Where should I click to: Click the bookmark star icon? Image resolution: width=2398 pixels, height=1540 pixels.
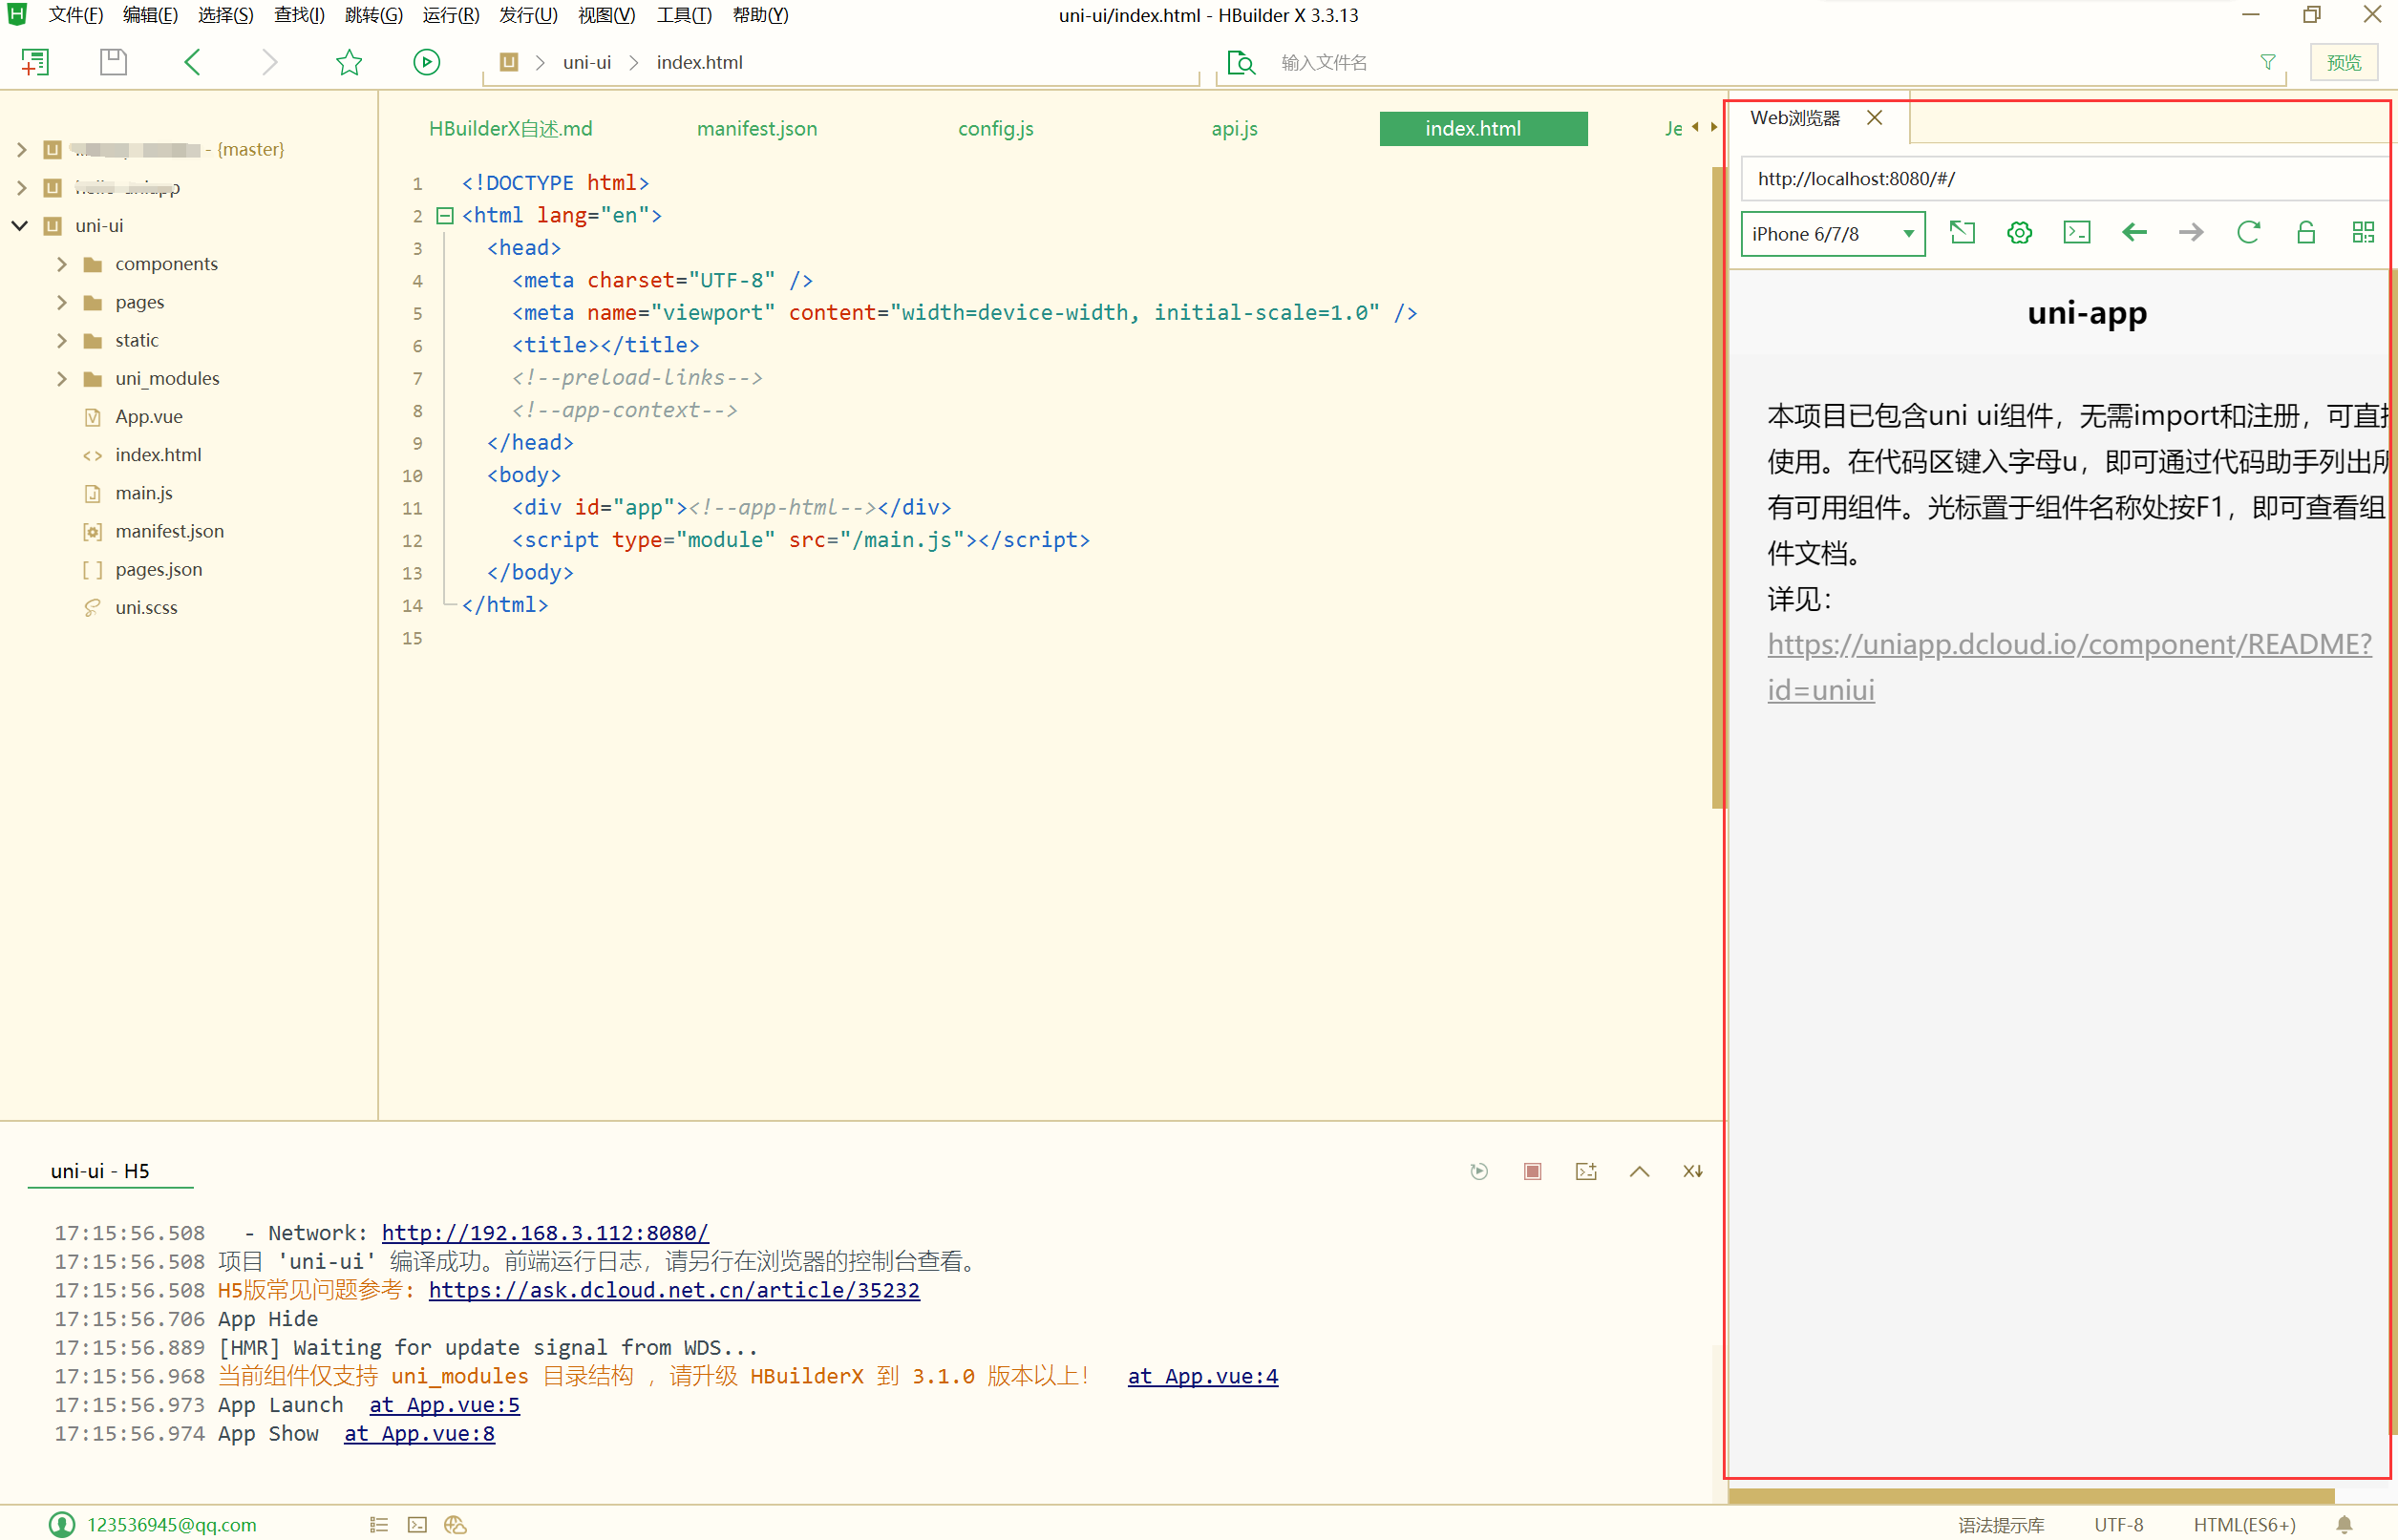click(349, 62)
